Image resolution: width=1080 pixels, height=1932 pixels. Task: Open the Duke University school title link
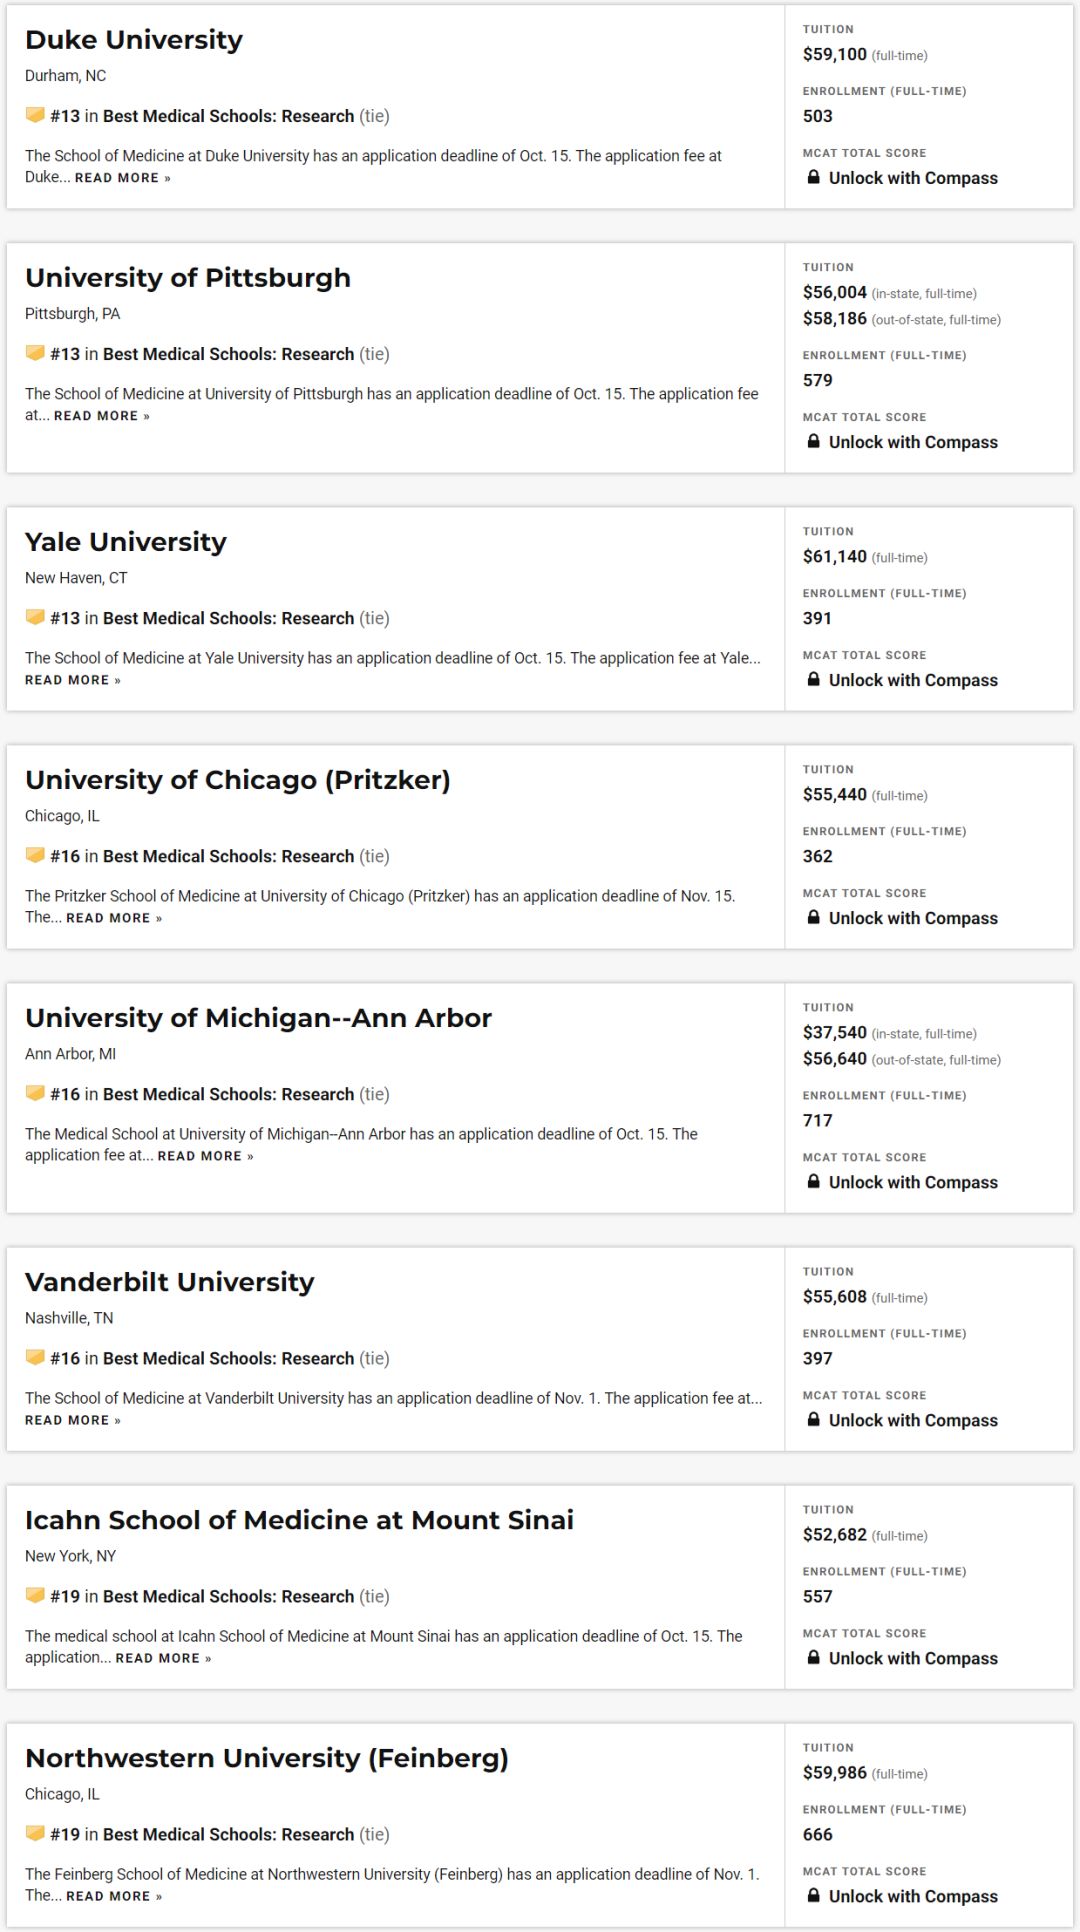tap(134, 40)
